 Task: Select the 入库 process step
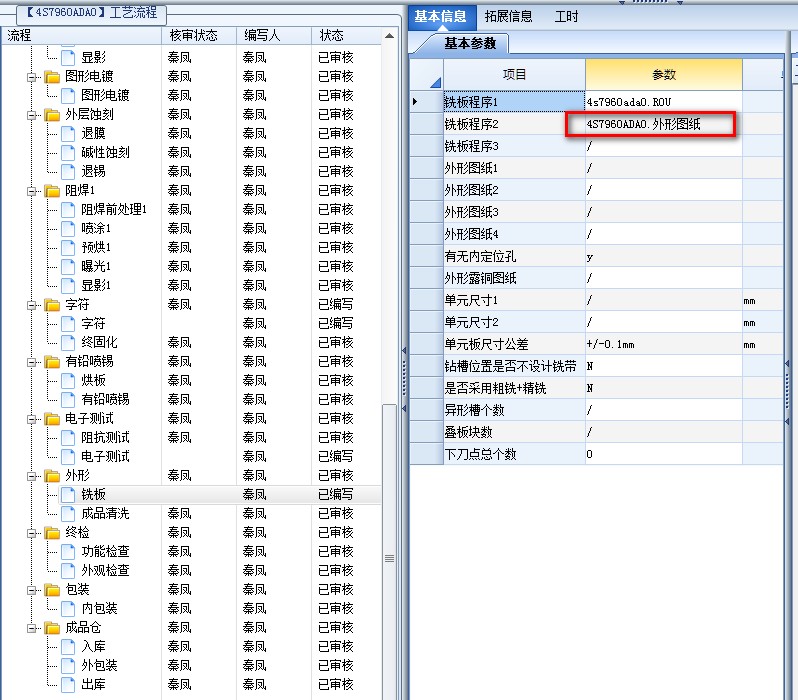click(x=93, y=647)
